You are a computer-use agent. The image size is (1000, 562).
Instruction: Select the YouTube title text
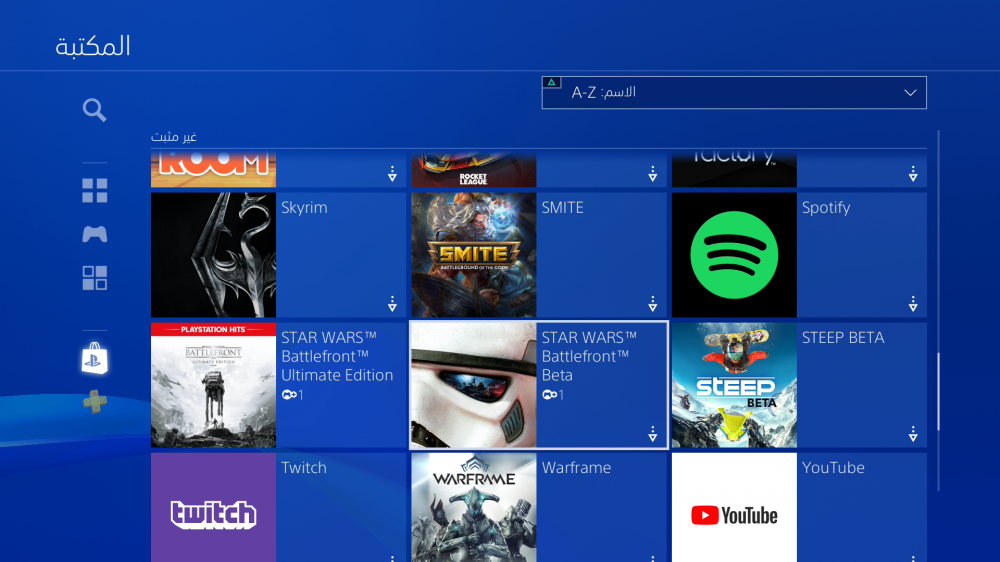tap(833, 468)
